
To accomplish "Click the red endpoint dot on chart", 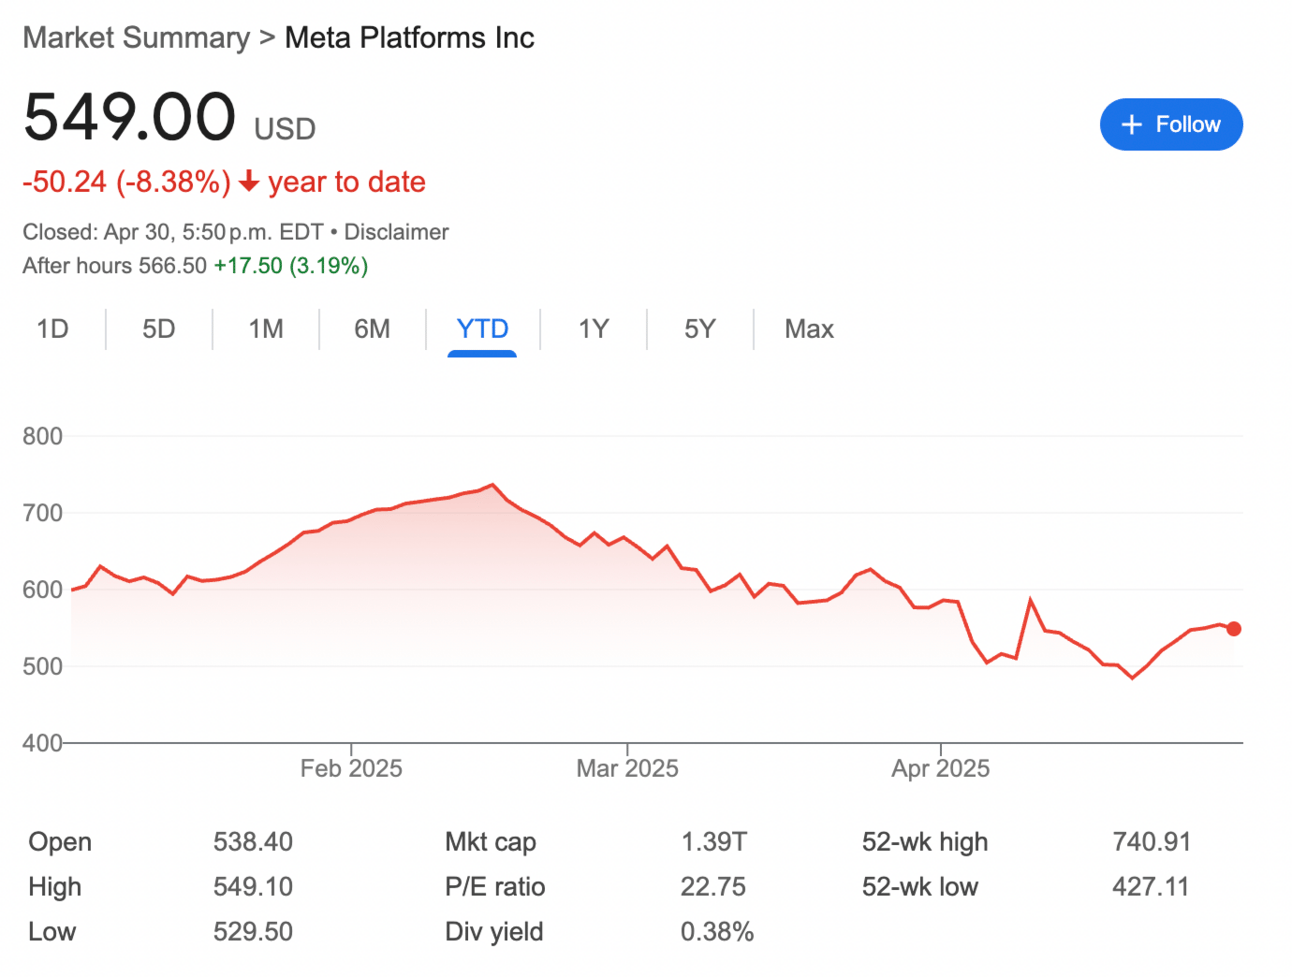I will 1234,629.
